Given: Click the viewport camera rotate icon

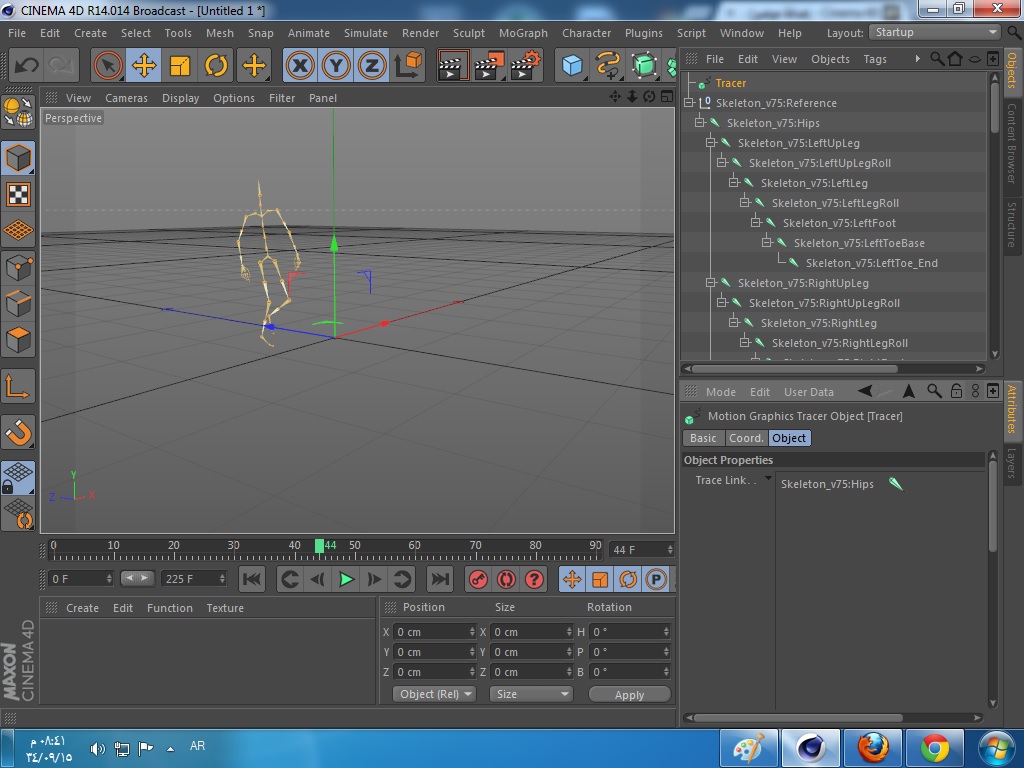Looking at the screenshot, I should (649, 97).
